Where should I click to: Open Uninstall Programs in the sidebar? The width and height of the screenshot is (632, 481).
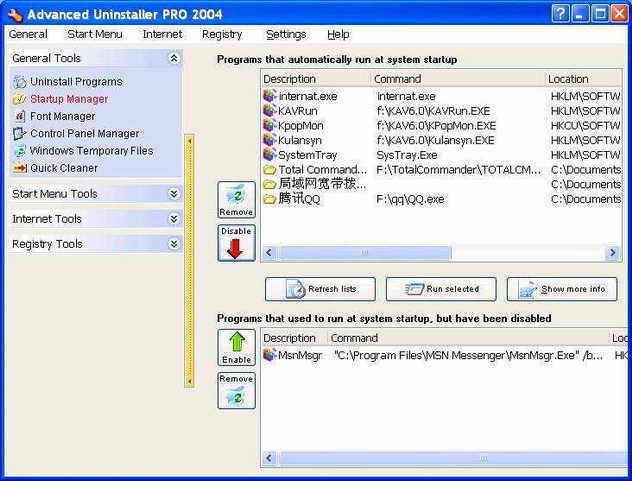[x=76, y=82]
